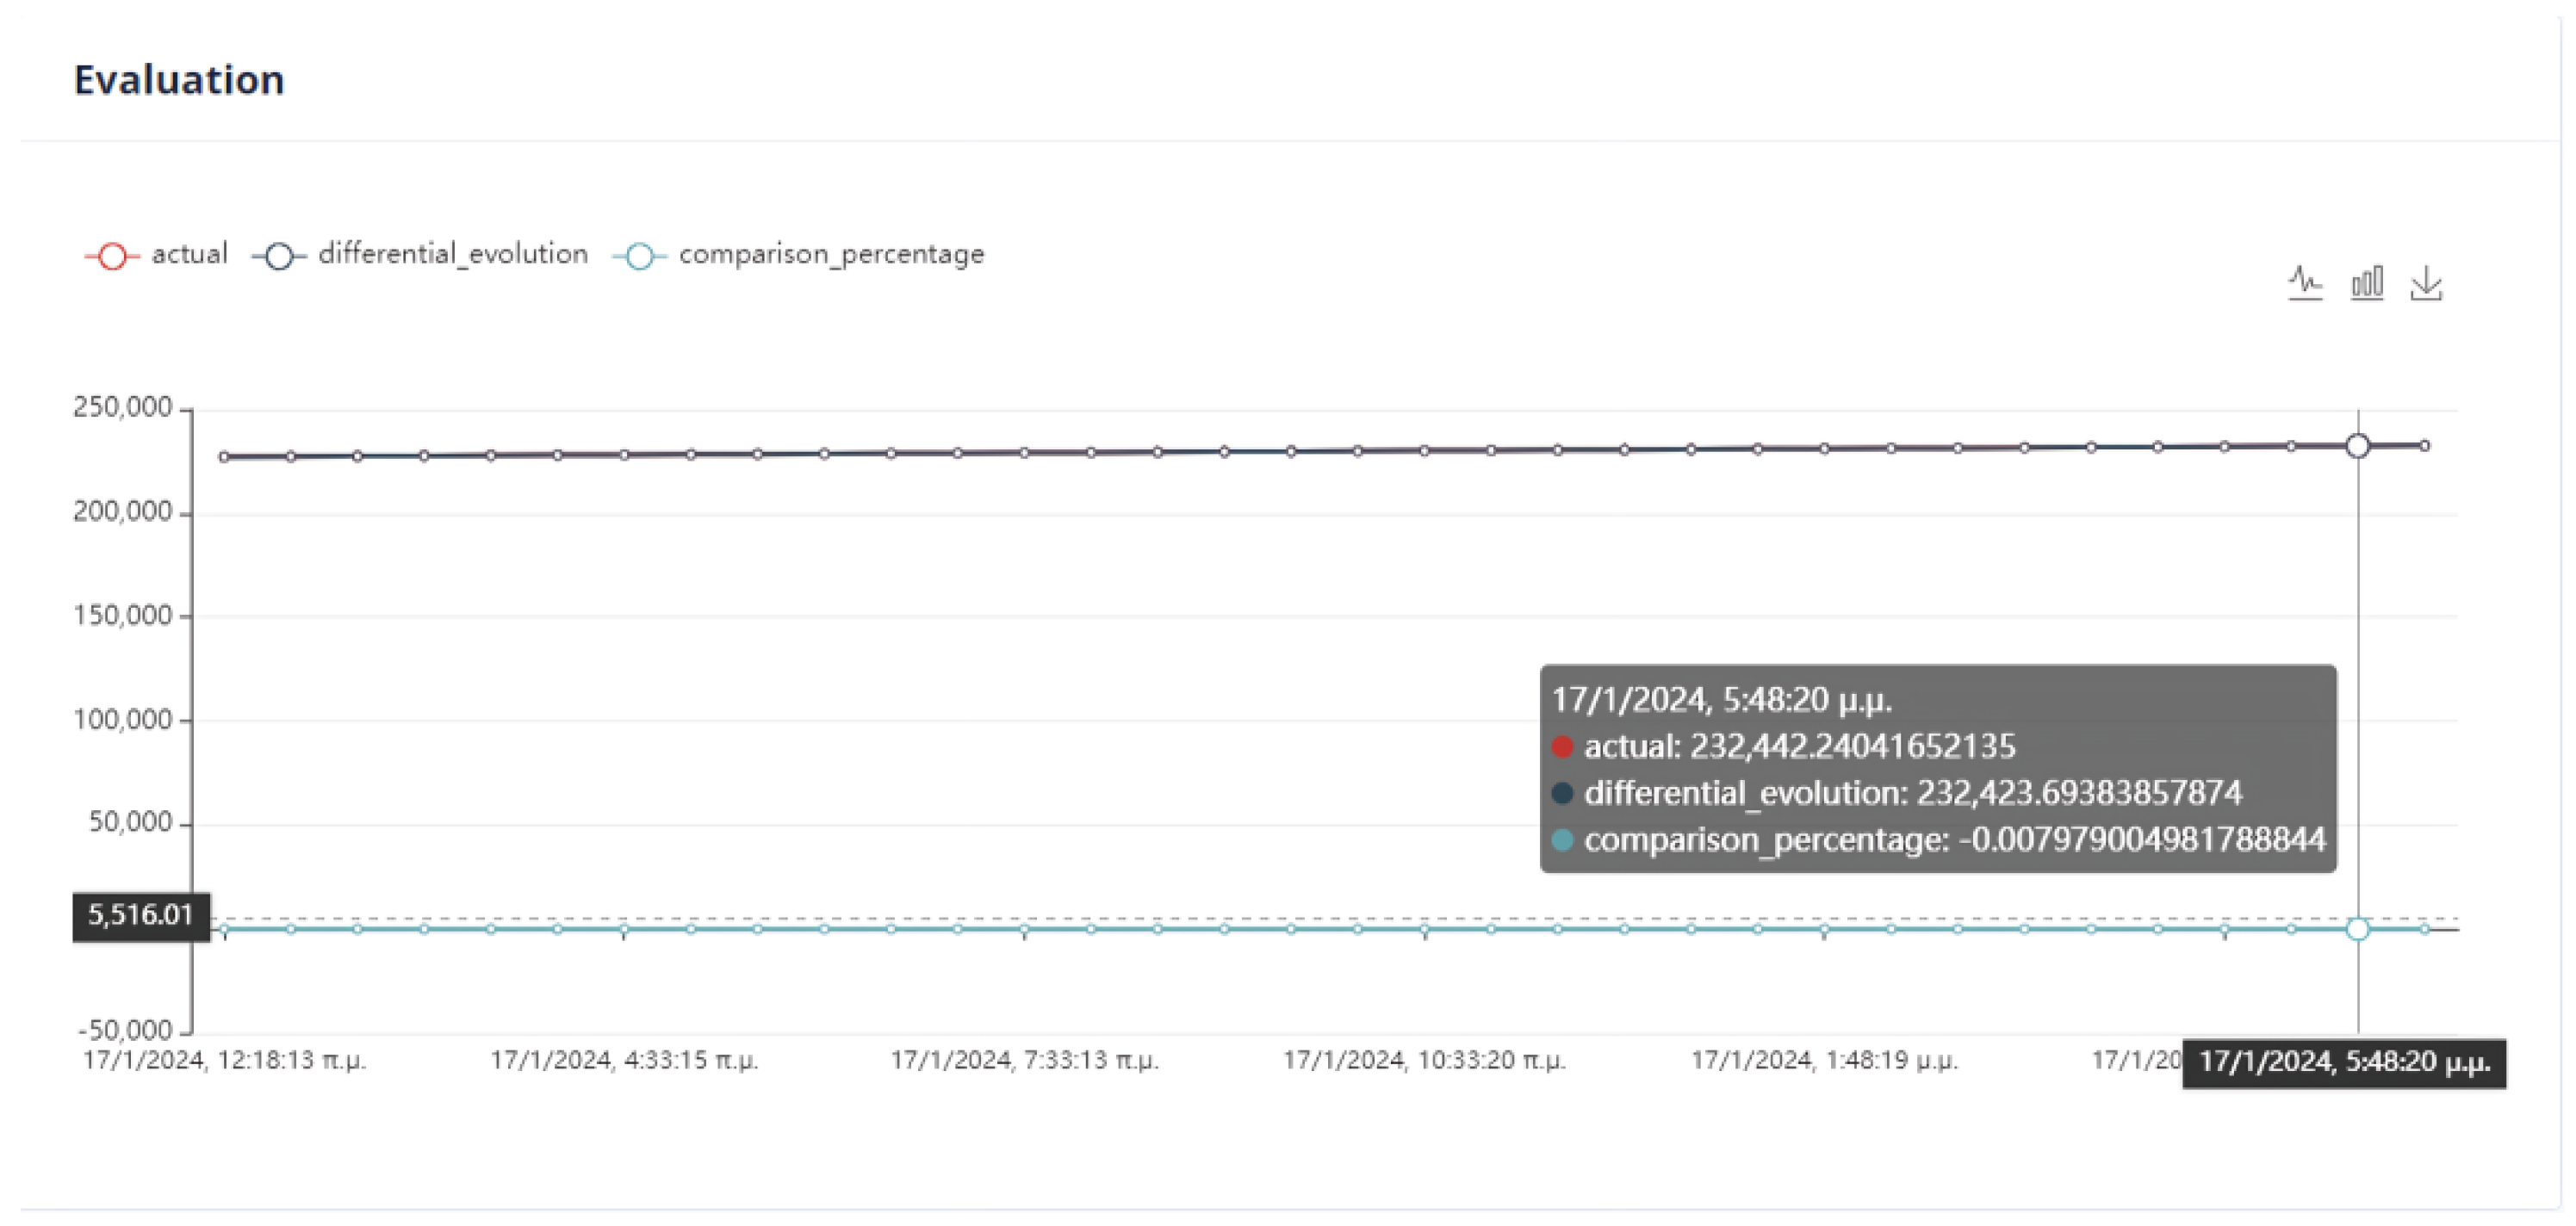Click first data point on top line
Image resolution: width=2576 pixels, height=1226 pixels.
tap(224, 457)
